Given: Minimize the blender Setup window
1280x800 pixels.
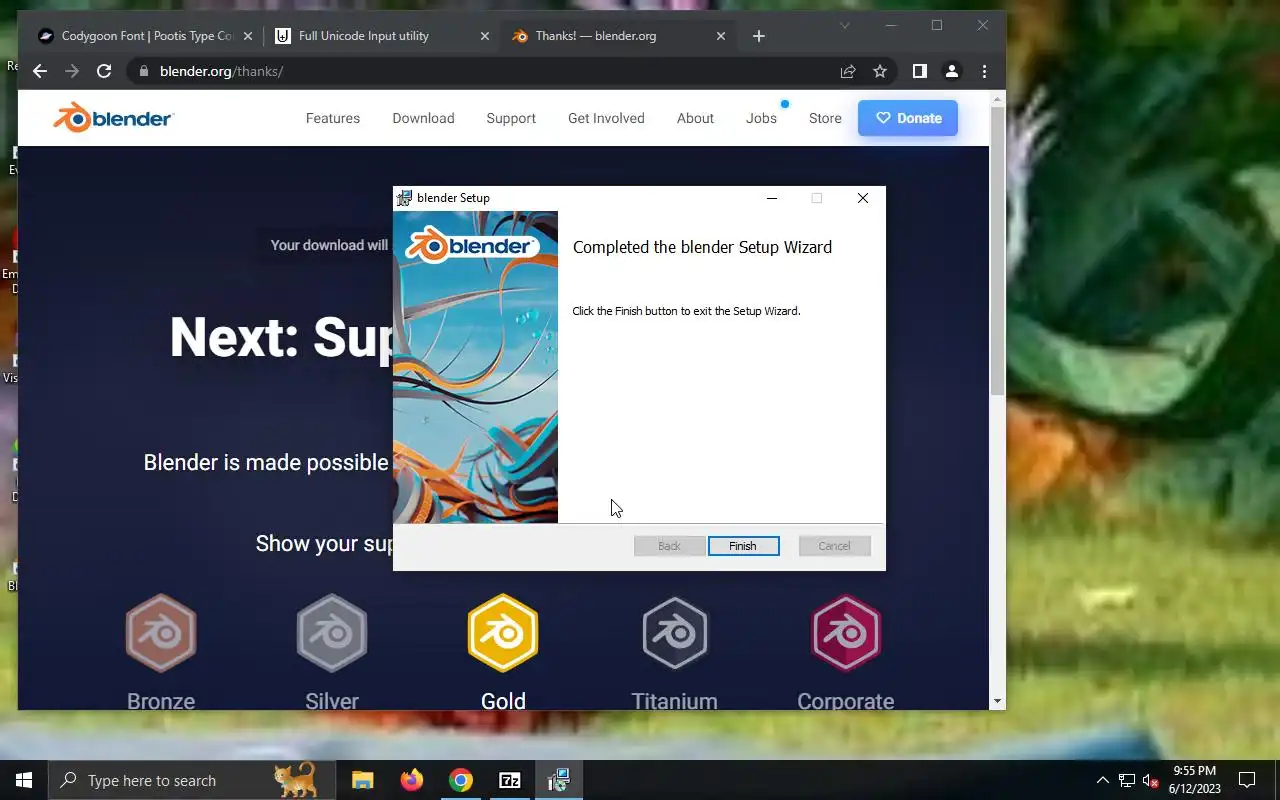Looking at the screenshot, I should click(x=771, y=198).
